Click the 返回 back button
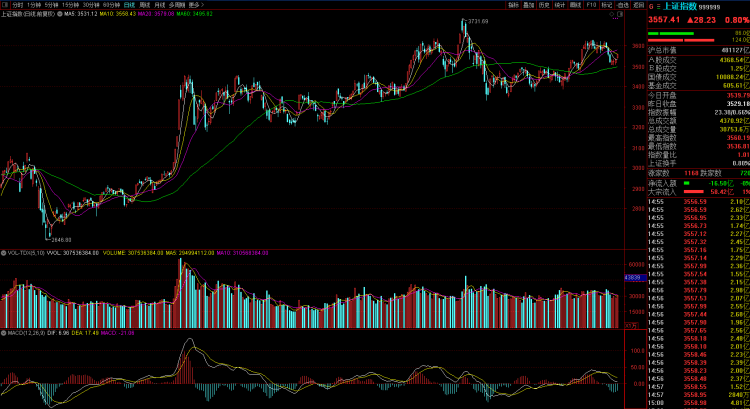This screenshot has height=409, width=750. coord(639,5)
